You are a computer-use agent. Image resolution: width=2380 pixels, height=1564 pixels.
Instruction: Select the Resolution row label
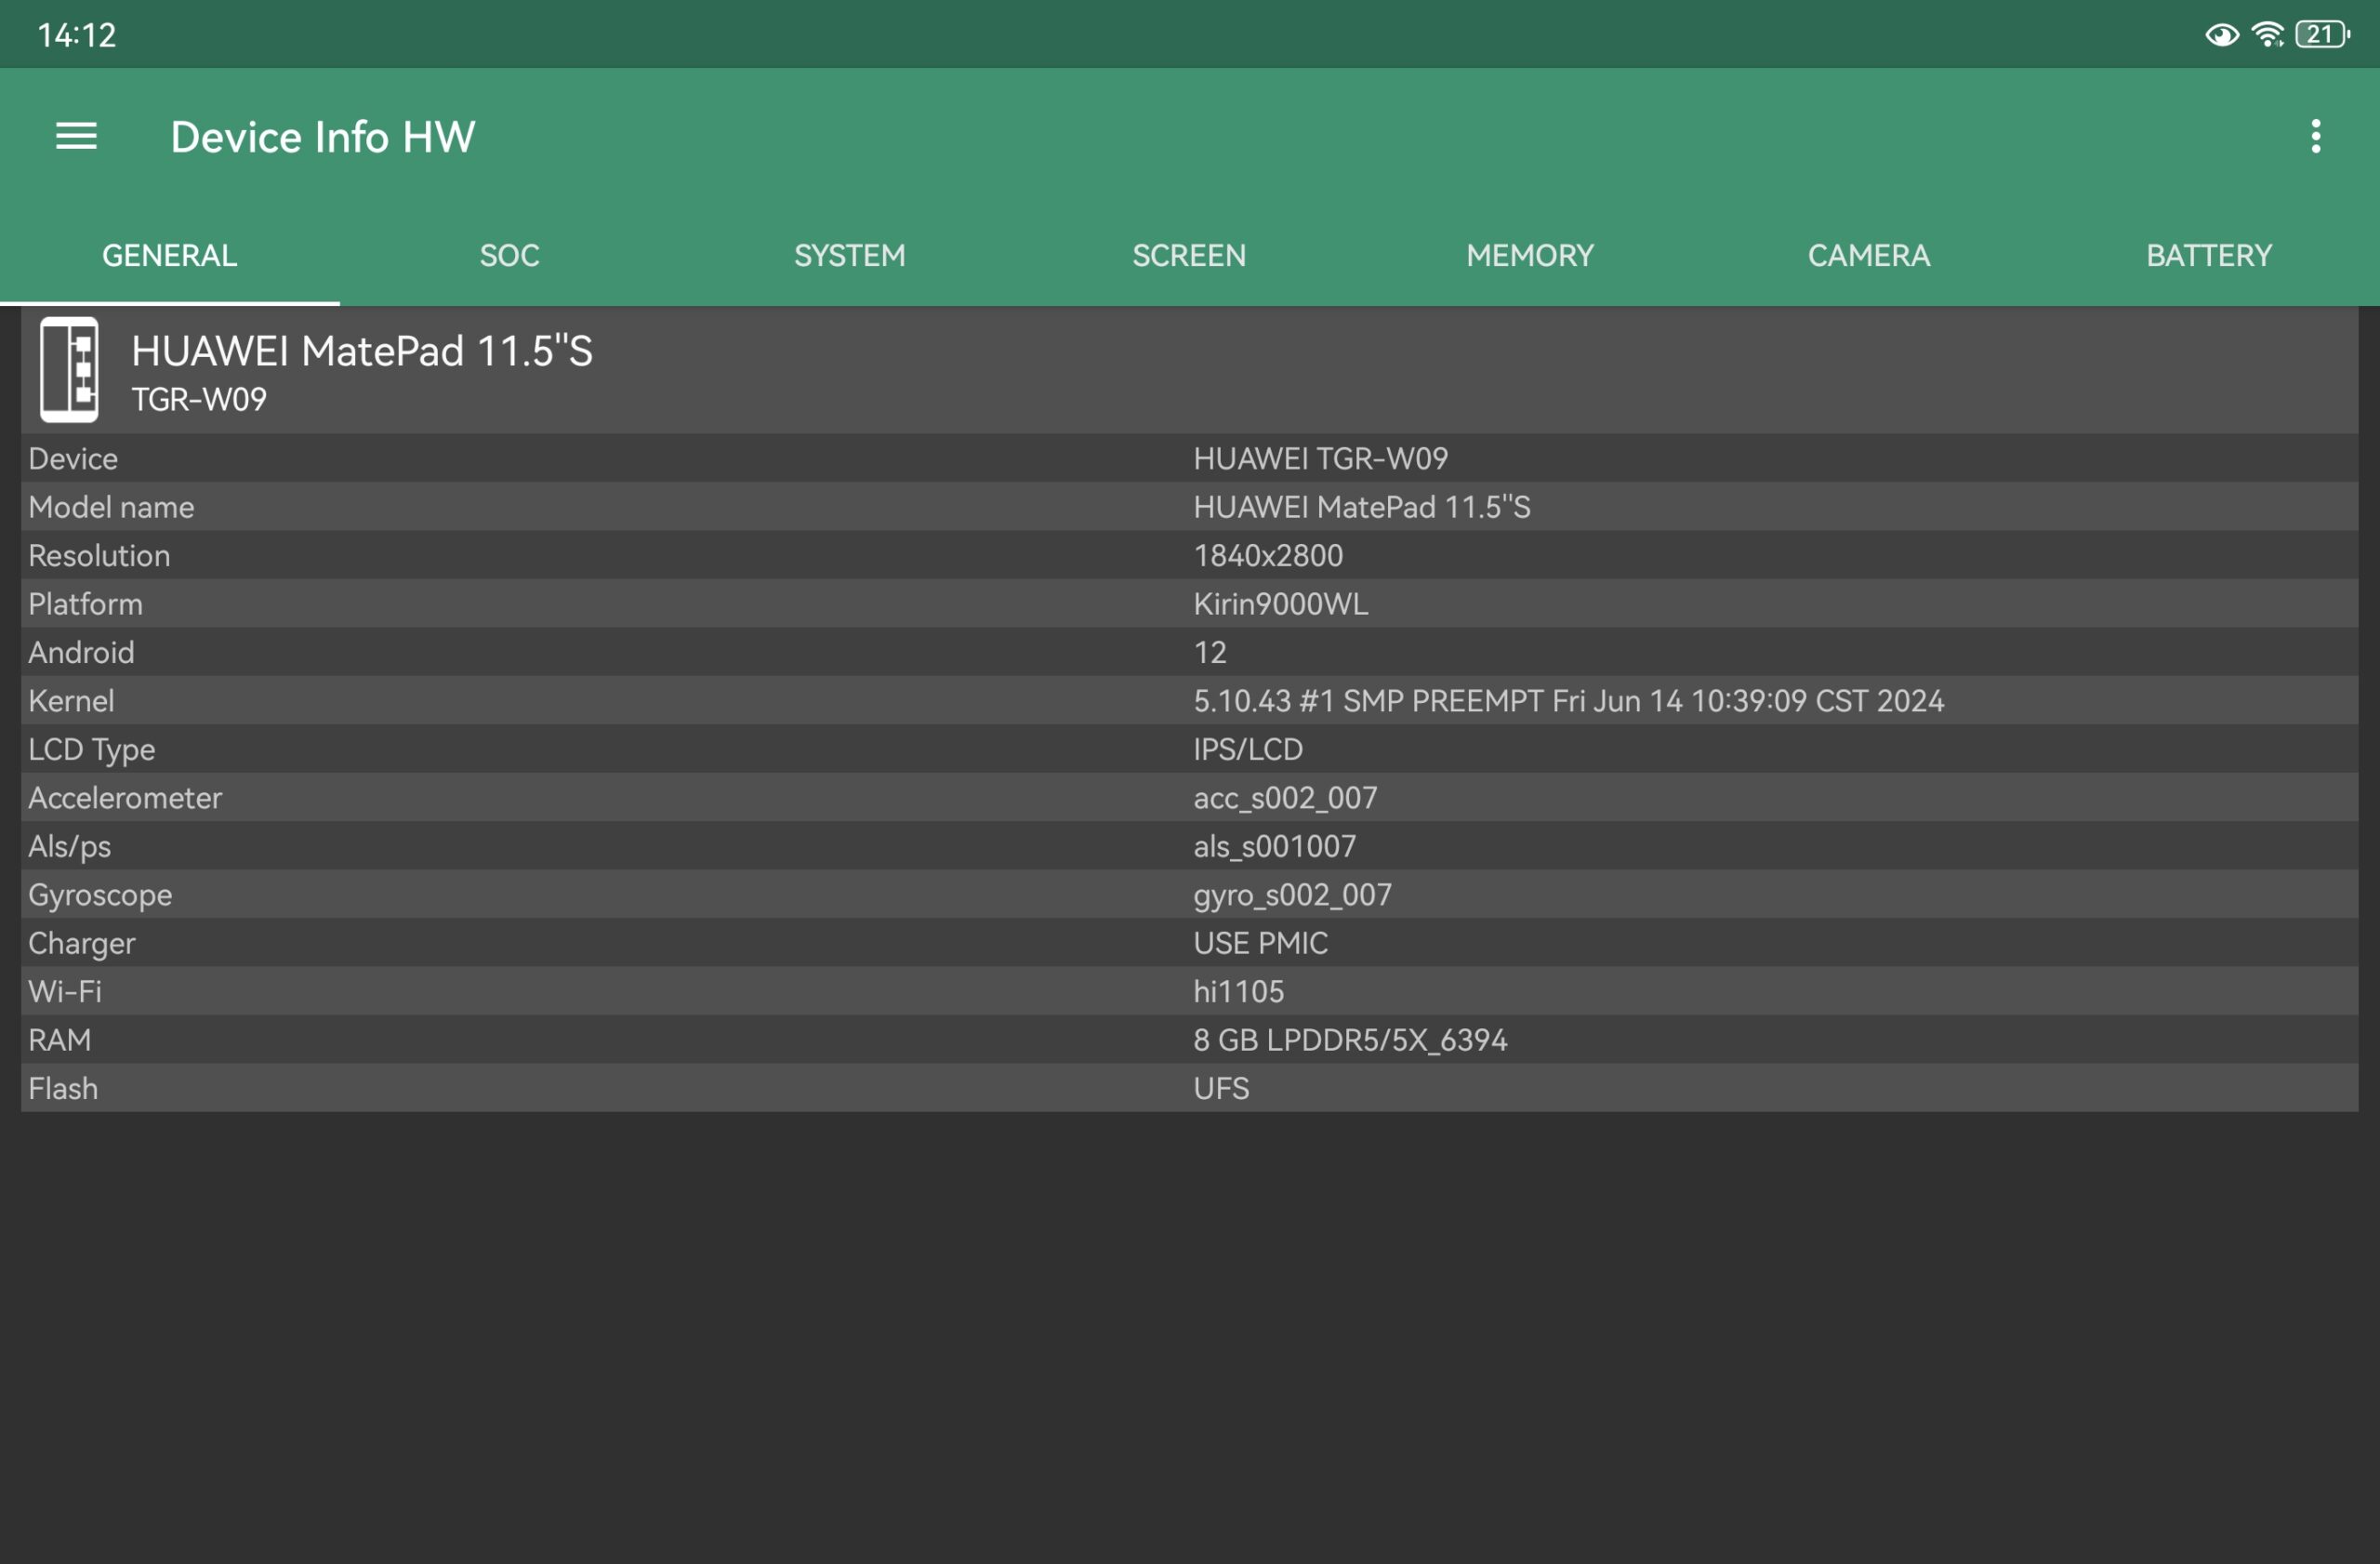pos(99,556)
